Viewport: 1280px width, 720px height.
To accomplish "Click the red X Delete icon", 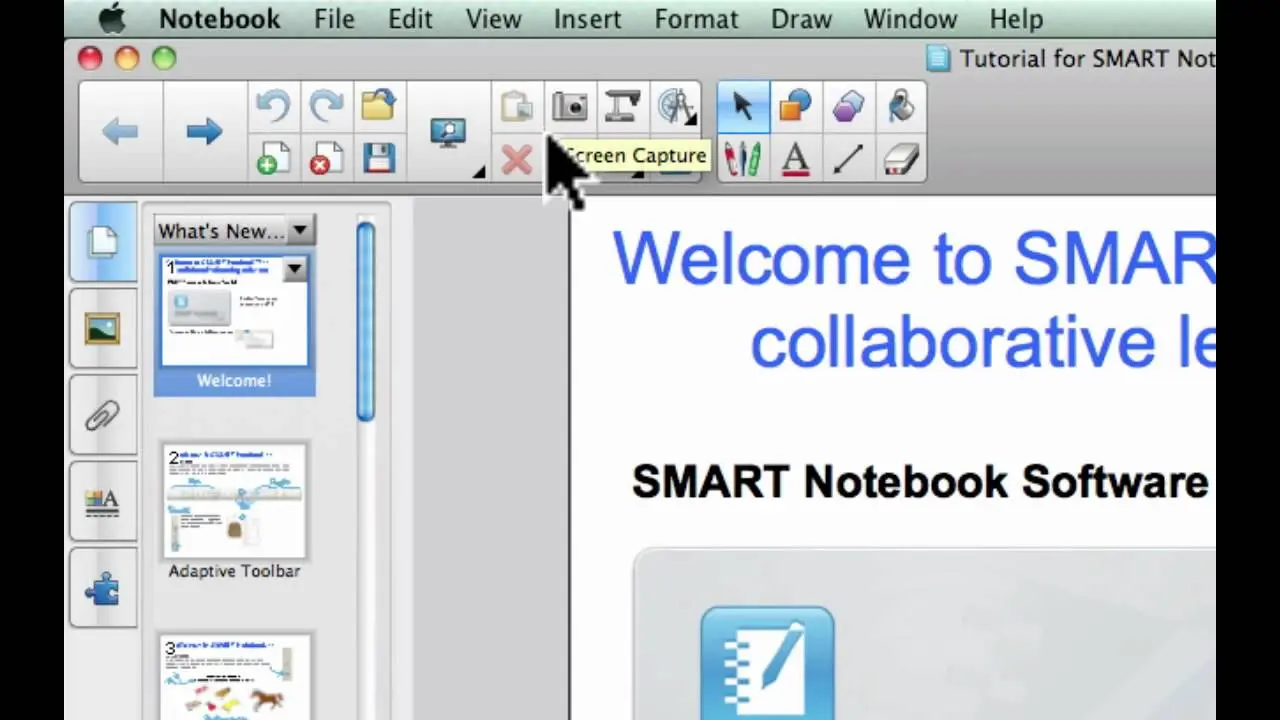I will 516,159.
